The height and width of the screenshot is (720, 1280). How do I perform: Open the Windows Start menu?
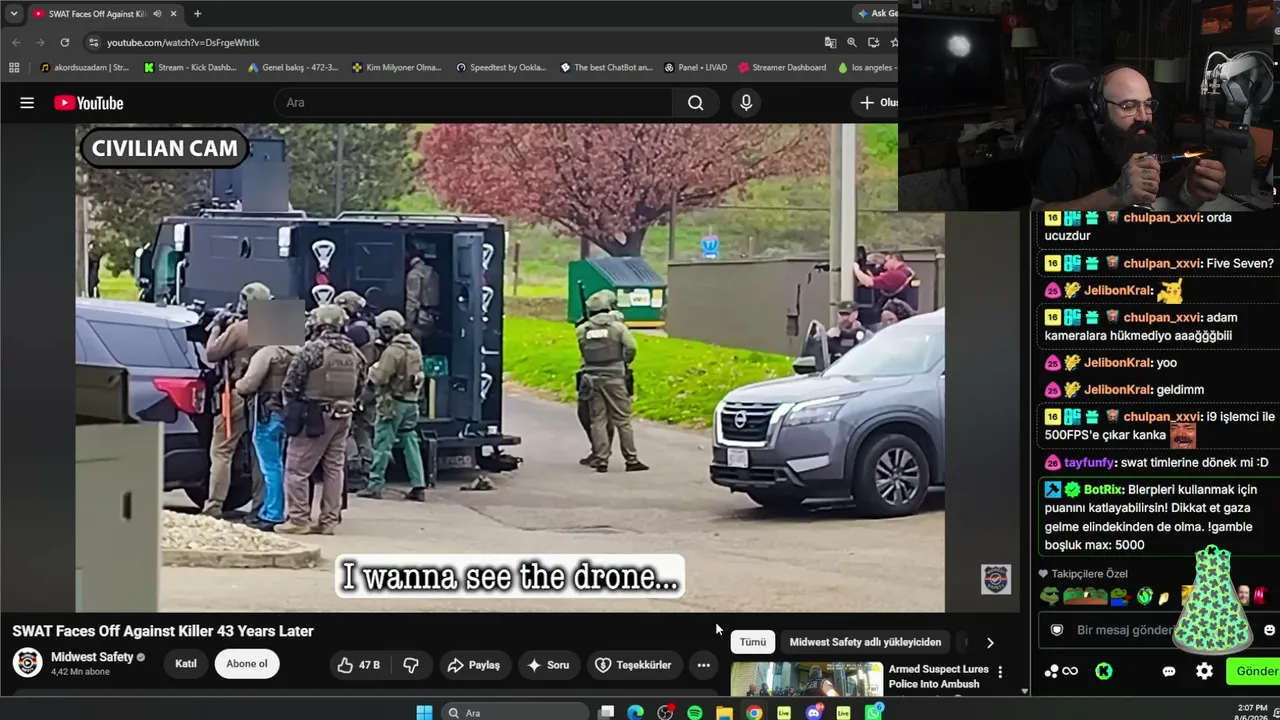pyautogui.click(x=424, y=713)
